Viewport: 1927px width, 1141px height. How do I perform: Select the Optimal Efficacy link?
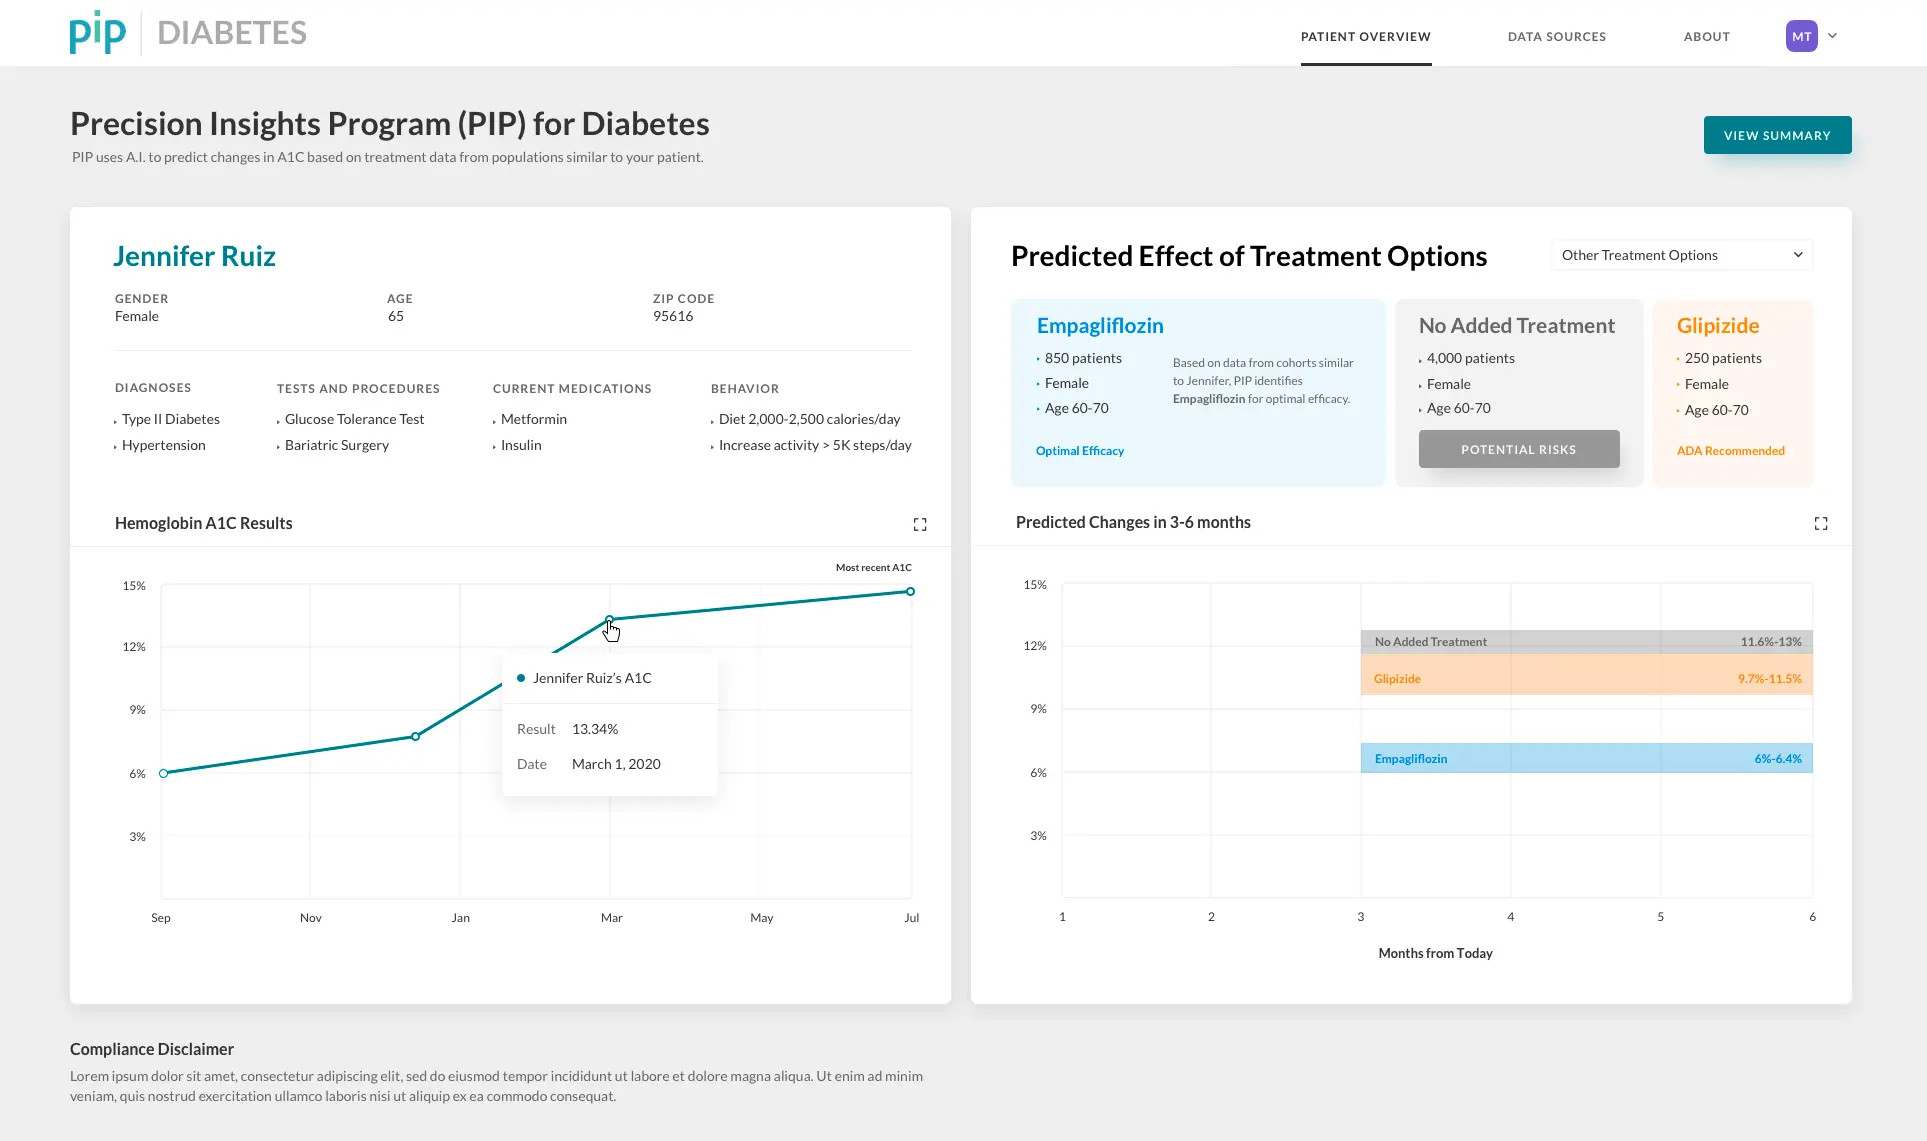[1080, 451]
